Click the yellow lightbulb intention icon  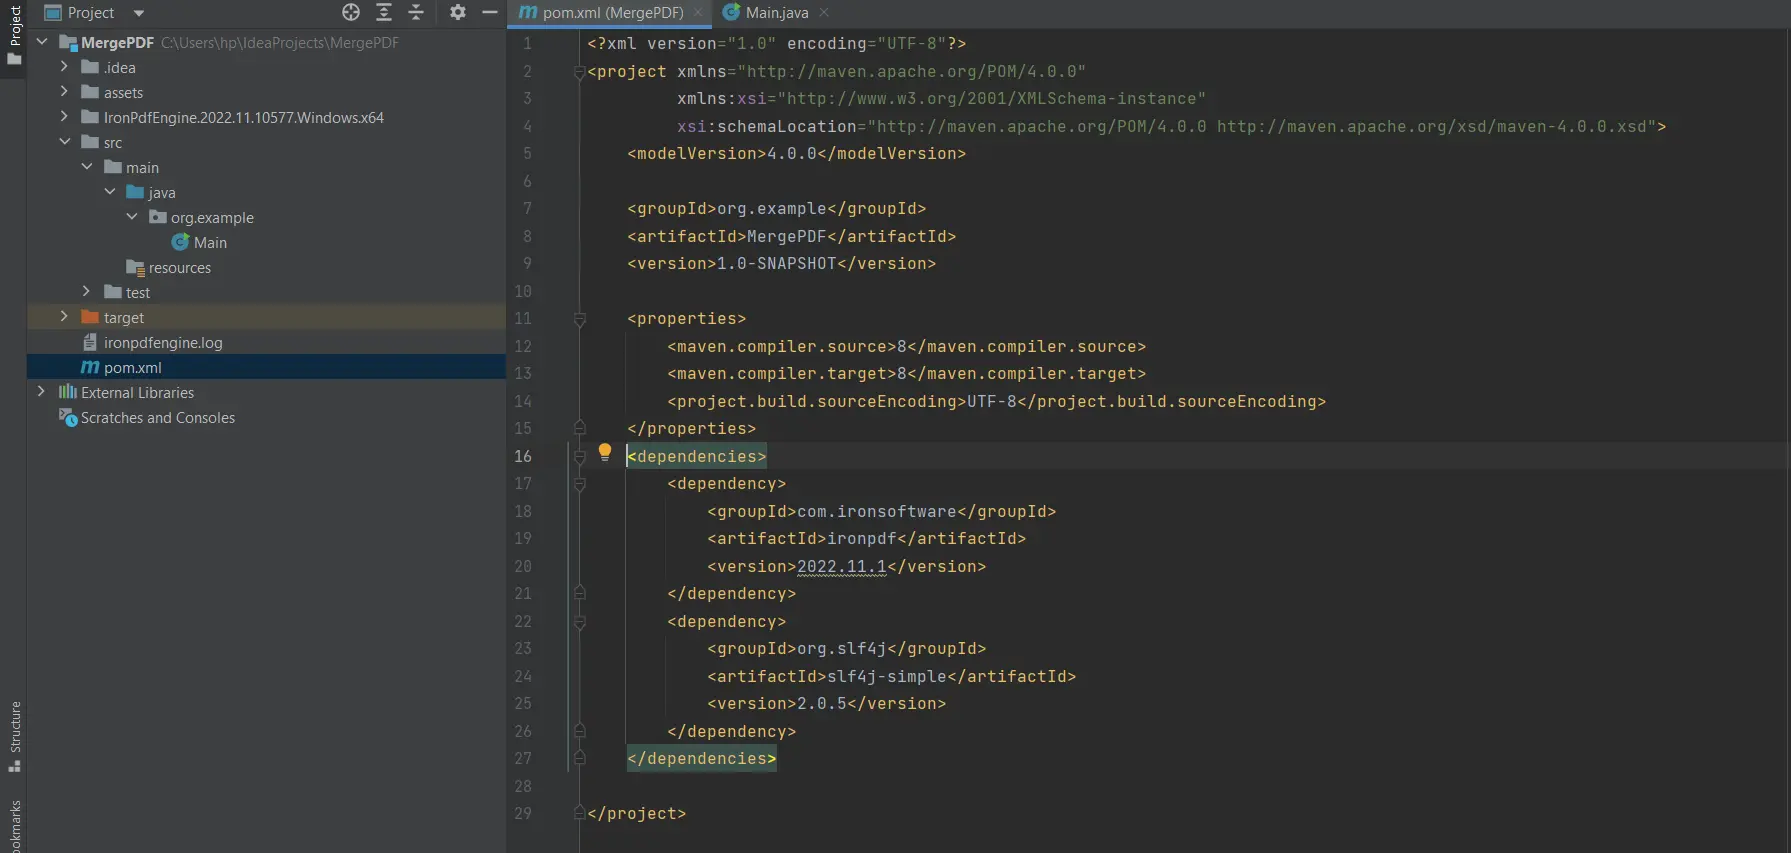[605, 452]
